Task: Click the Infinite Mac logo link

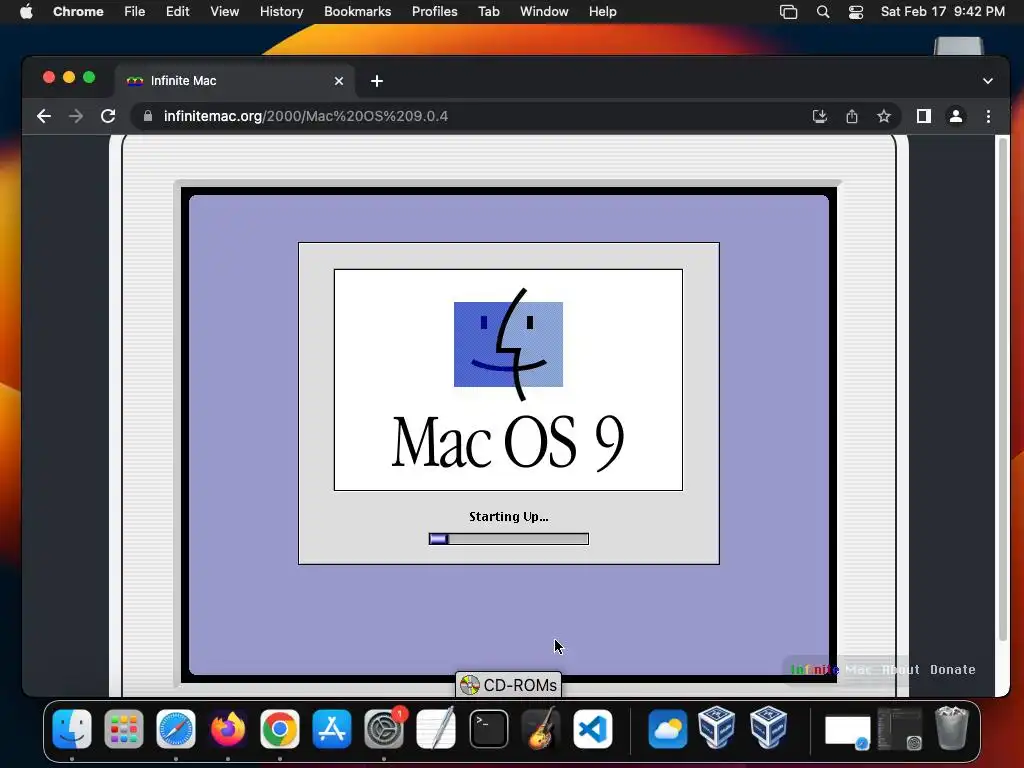Action: [x=831, y=669]
